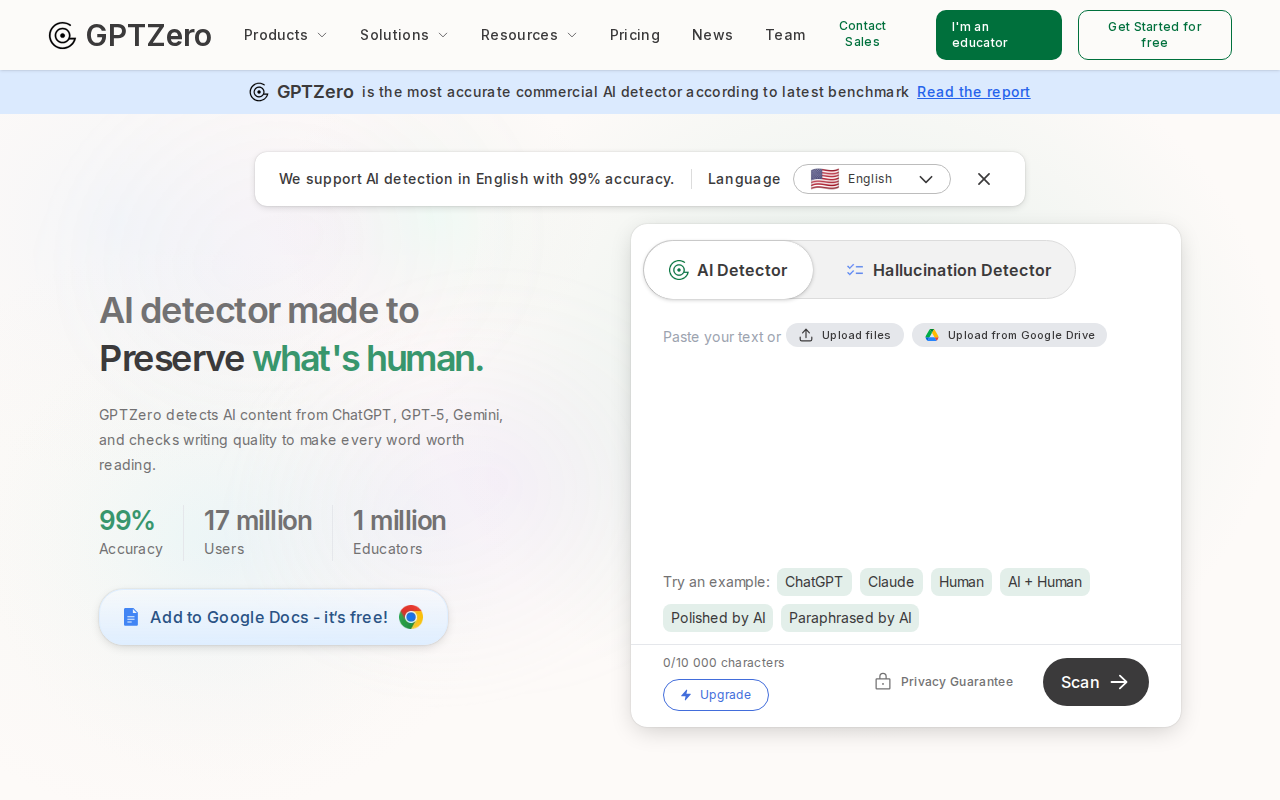Click the lightning bolt Upgrade icon
The width and height of the screenshot is (1280, 800).
coord(686,695)
